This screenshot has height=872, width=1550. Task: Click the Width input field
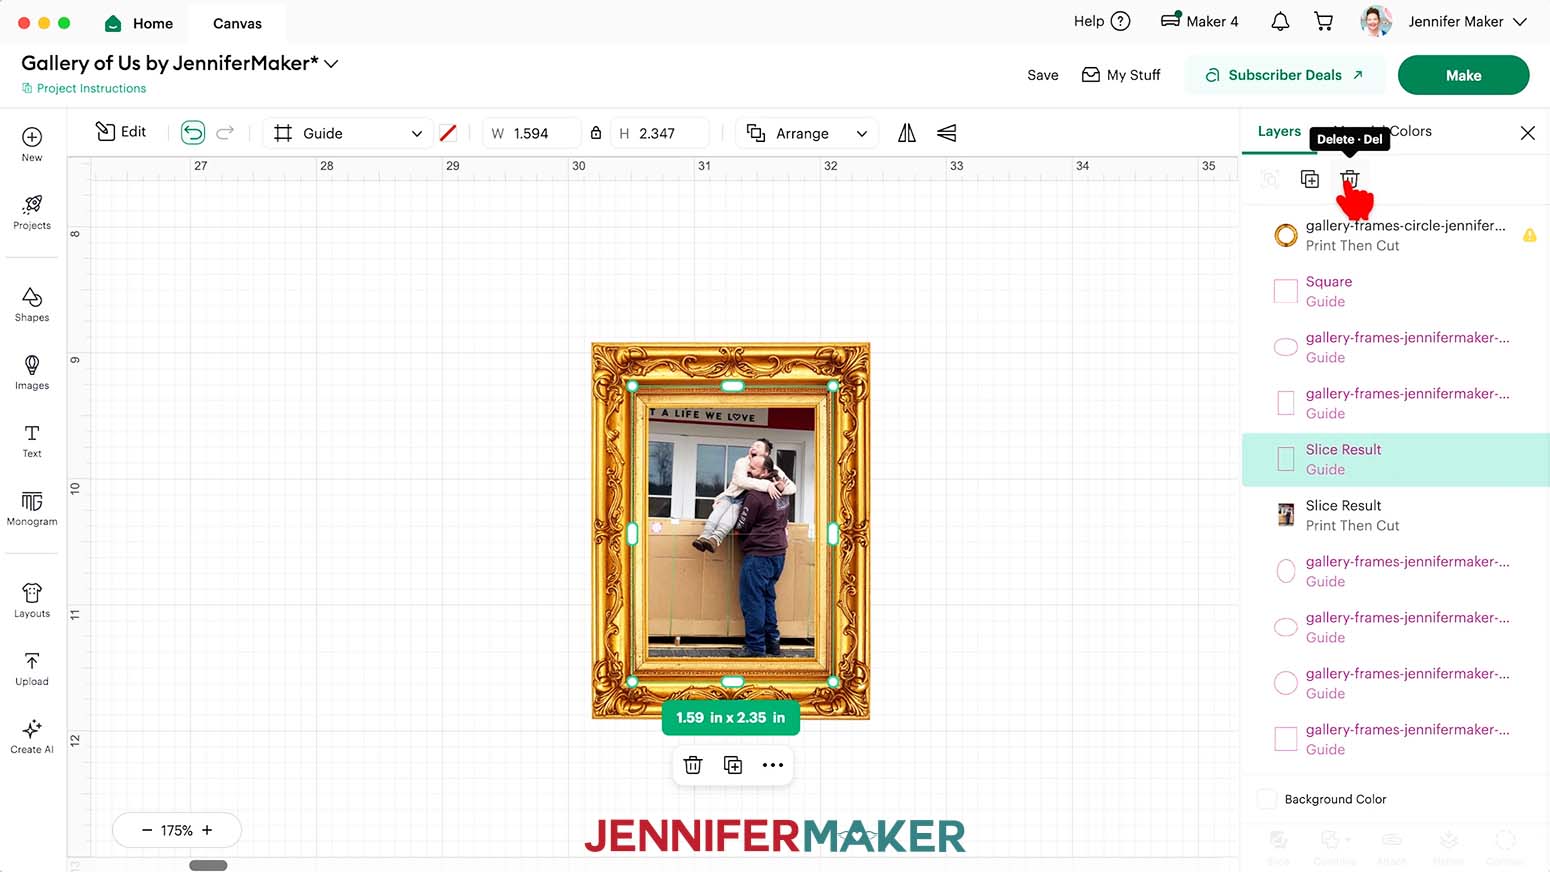pos(531,133)
